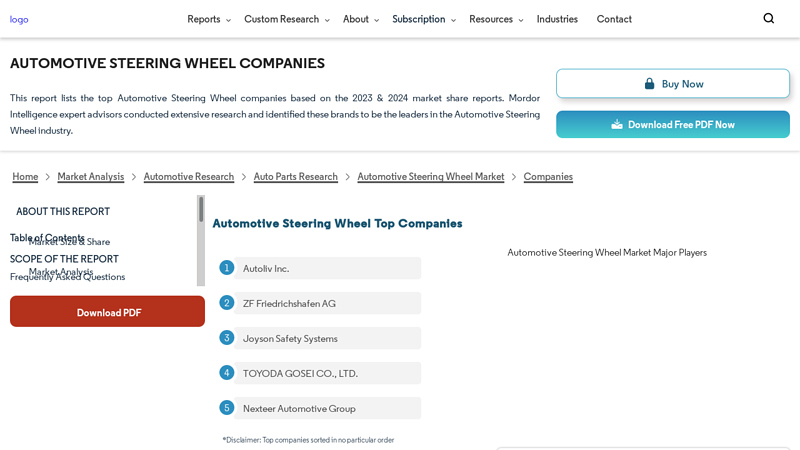Screen dimensions: 800x450
Task: Click the site logo
Action: coord(19,19)
